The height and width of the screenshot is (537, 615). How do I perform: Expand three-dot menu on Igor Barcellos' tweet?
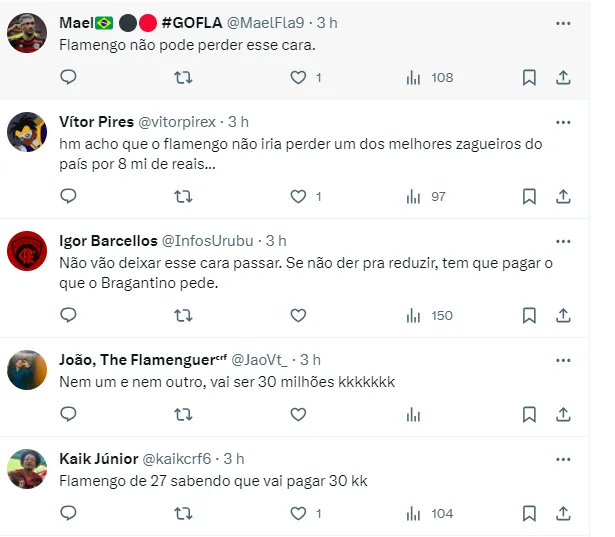click(x=563, y=241)
